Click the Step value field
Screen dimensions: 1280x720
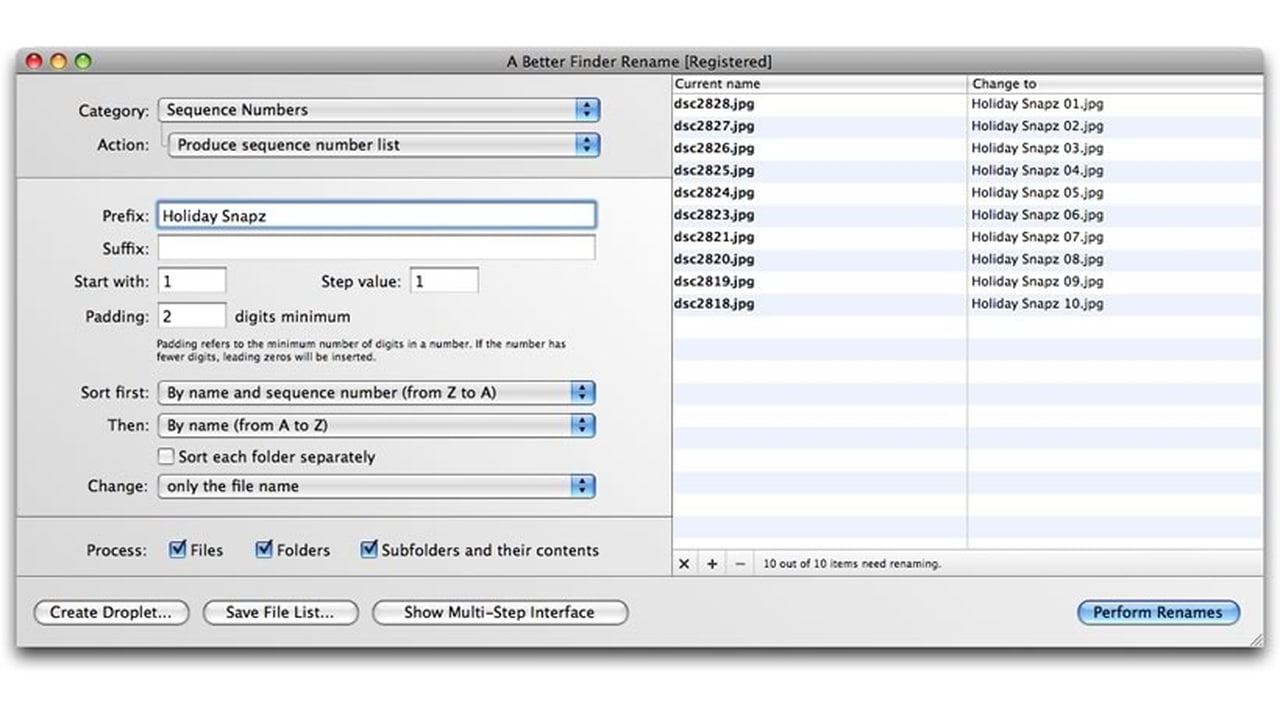coord(444,281)
